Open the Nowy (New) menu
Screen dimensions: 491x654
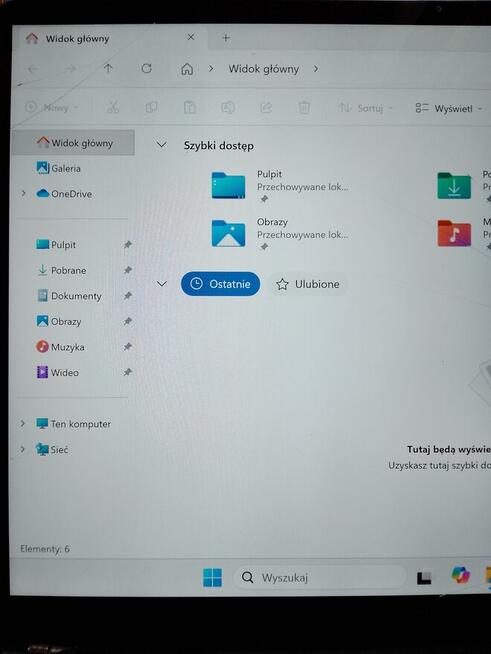pos(52,108)
